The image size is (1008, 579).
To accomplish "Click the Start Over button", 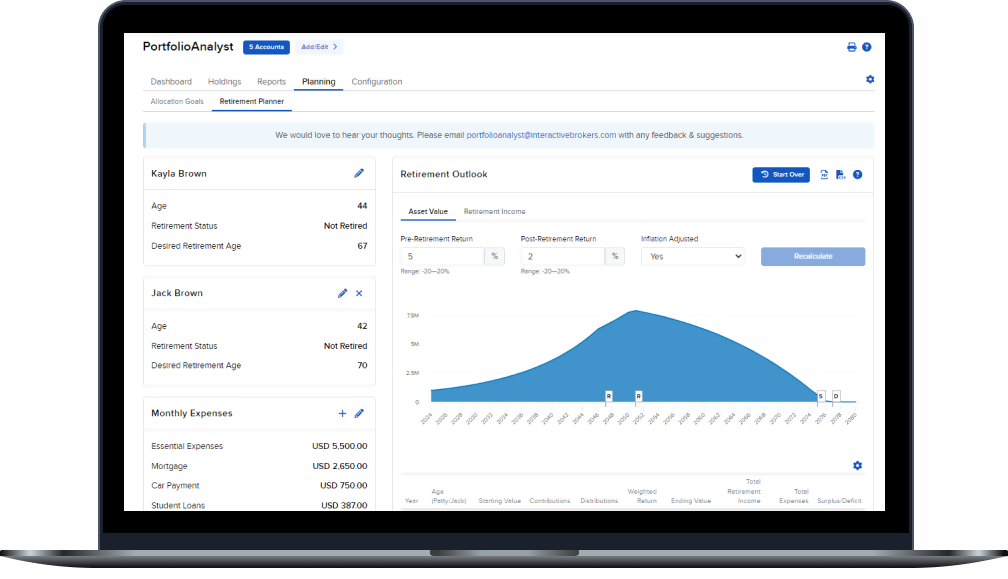I will [x=781, y=174].
